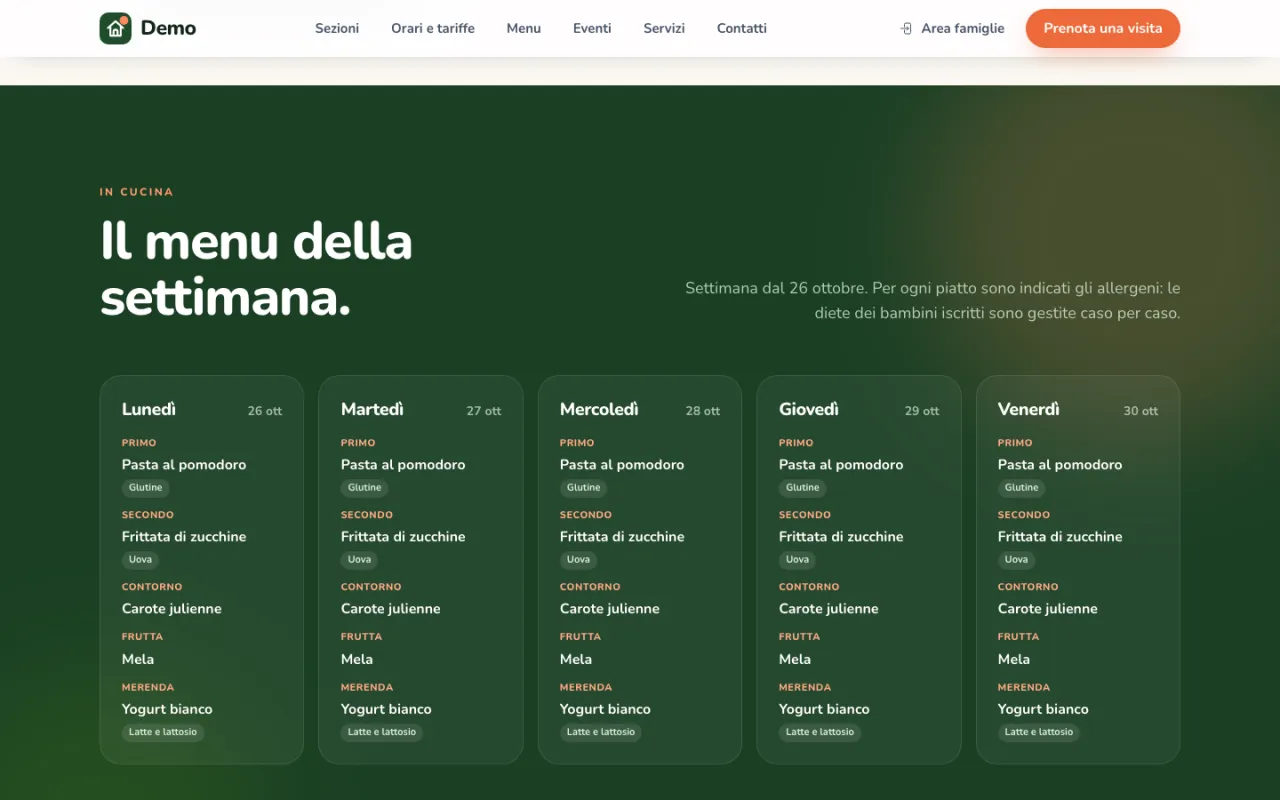This screenshot has width=1280, height=800.
Task: Select the Lunedì day heading
Action: pos(149,409)
